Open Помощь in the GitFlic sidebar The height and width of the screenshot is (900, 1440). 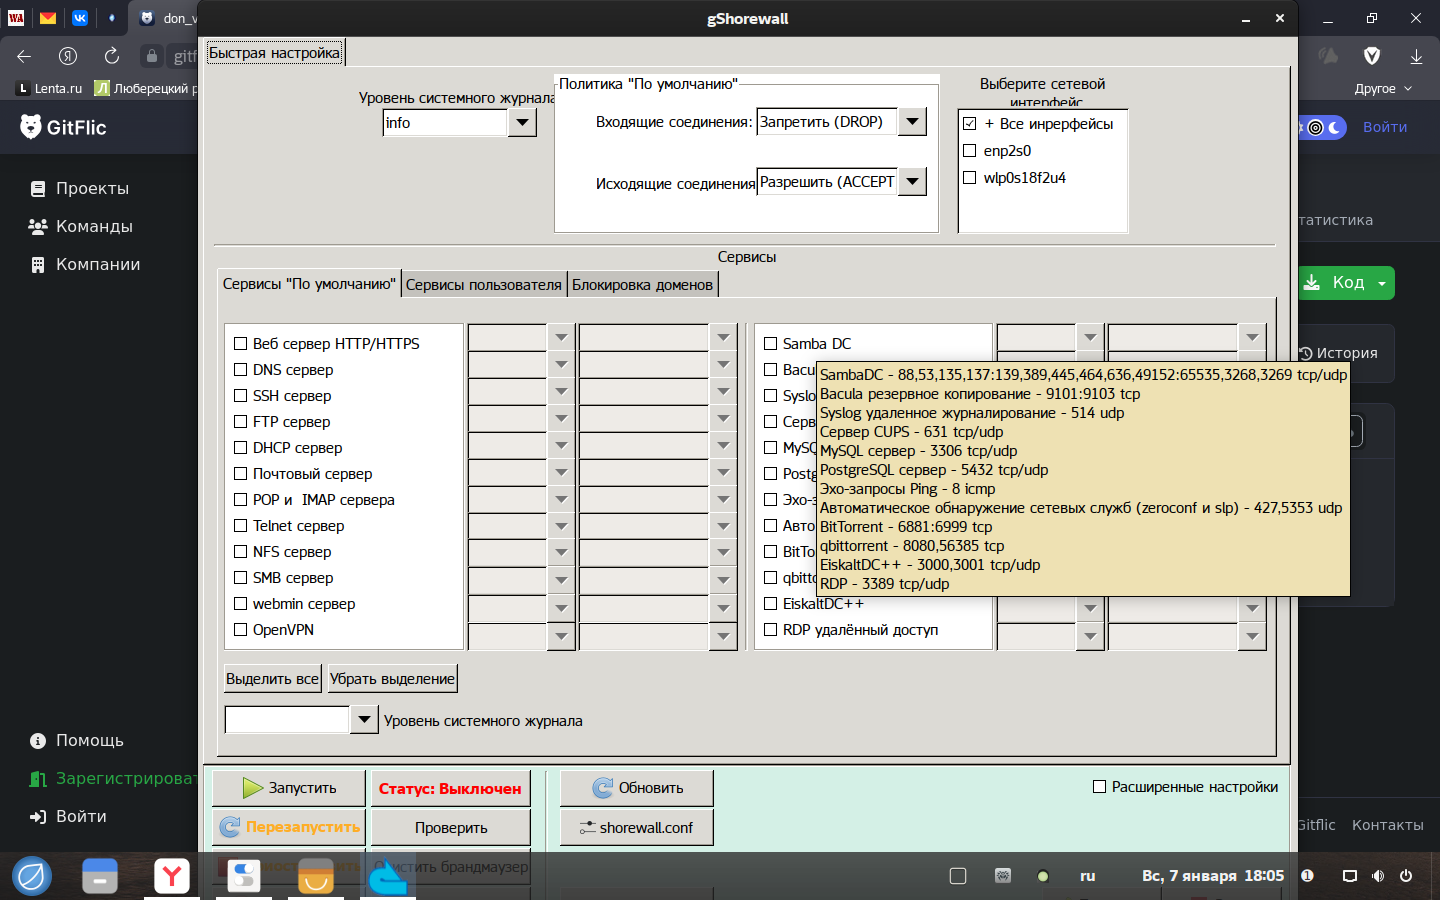click(x=90, y=740)
